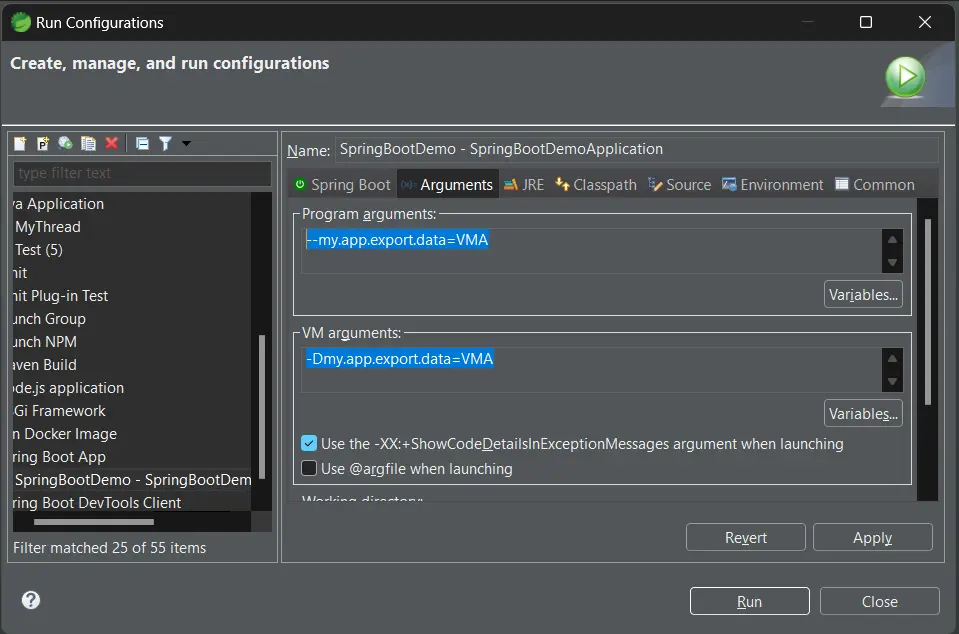Duplicate the selected launch configuration
This screenshot has height=634, width=959.
[89, 144]
